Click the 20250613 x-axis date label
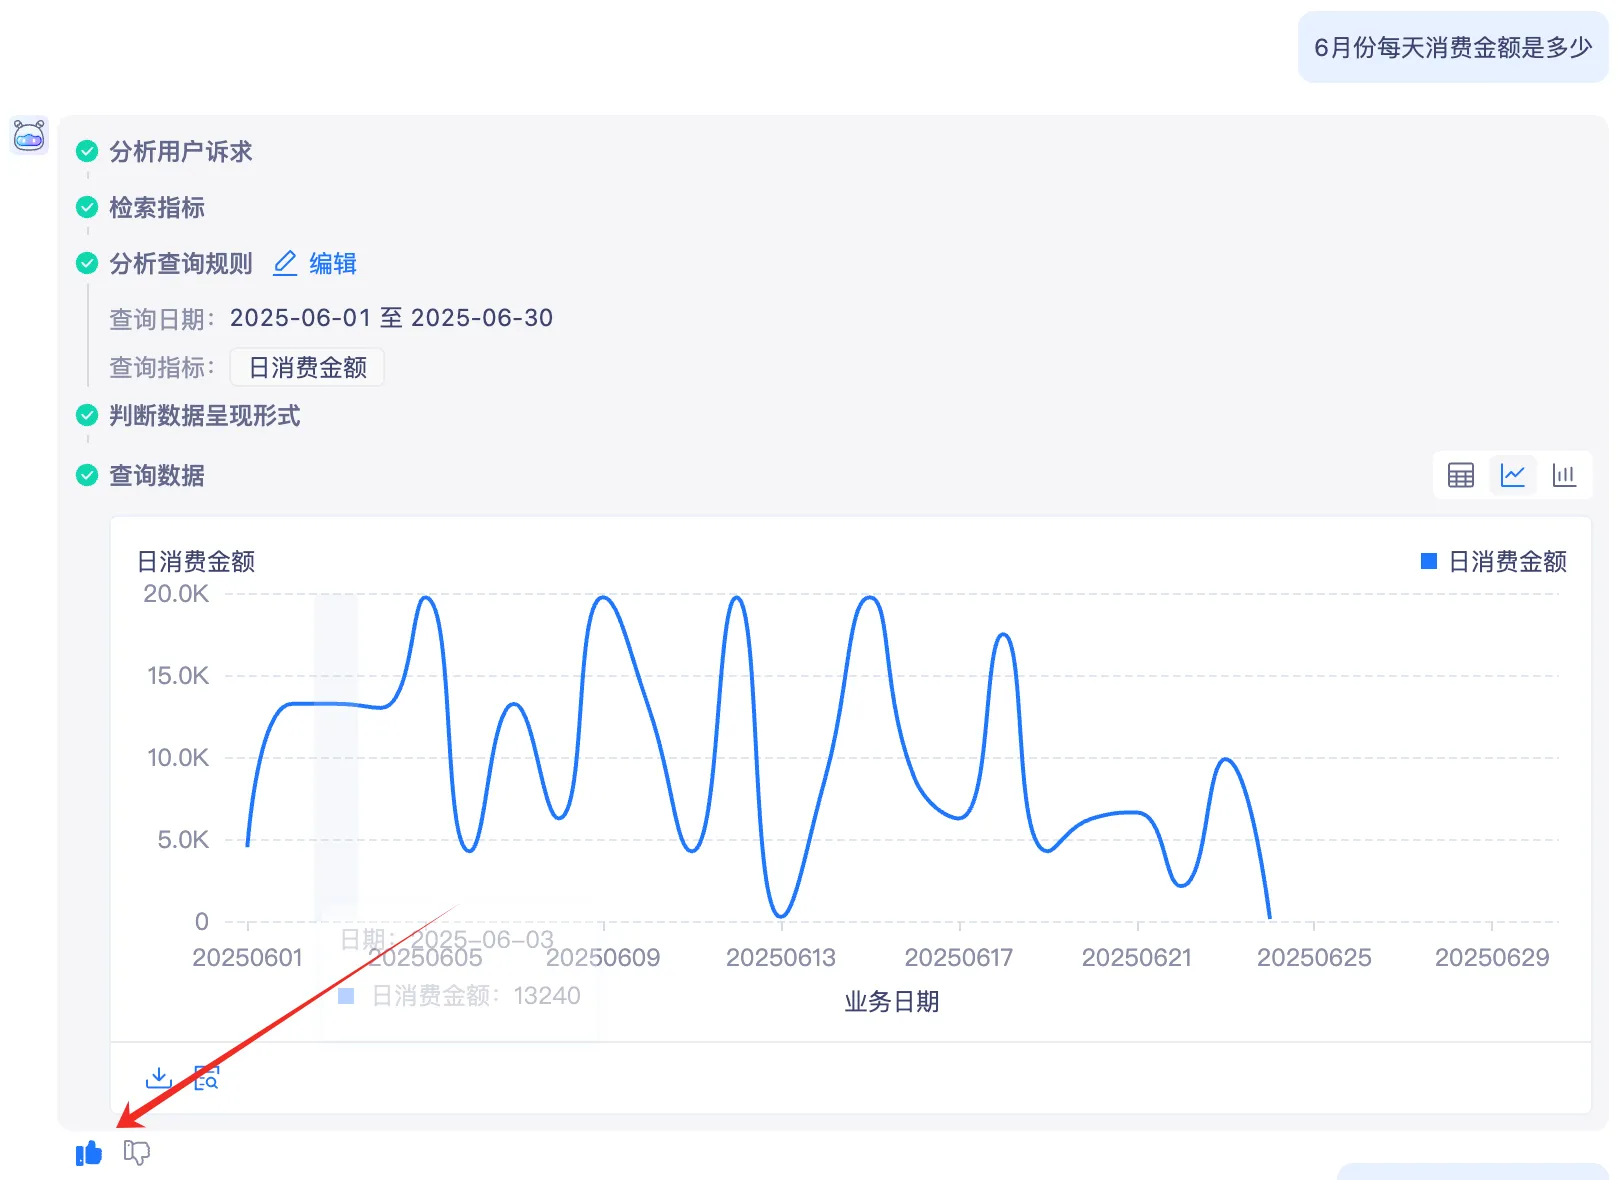The width and height of the screenshot is (1620, 1180). 780,958
